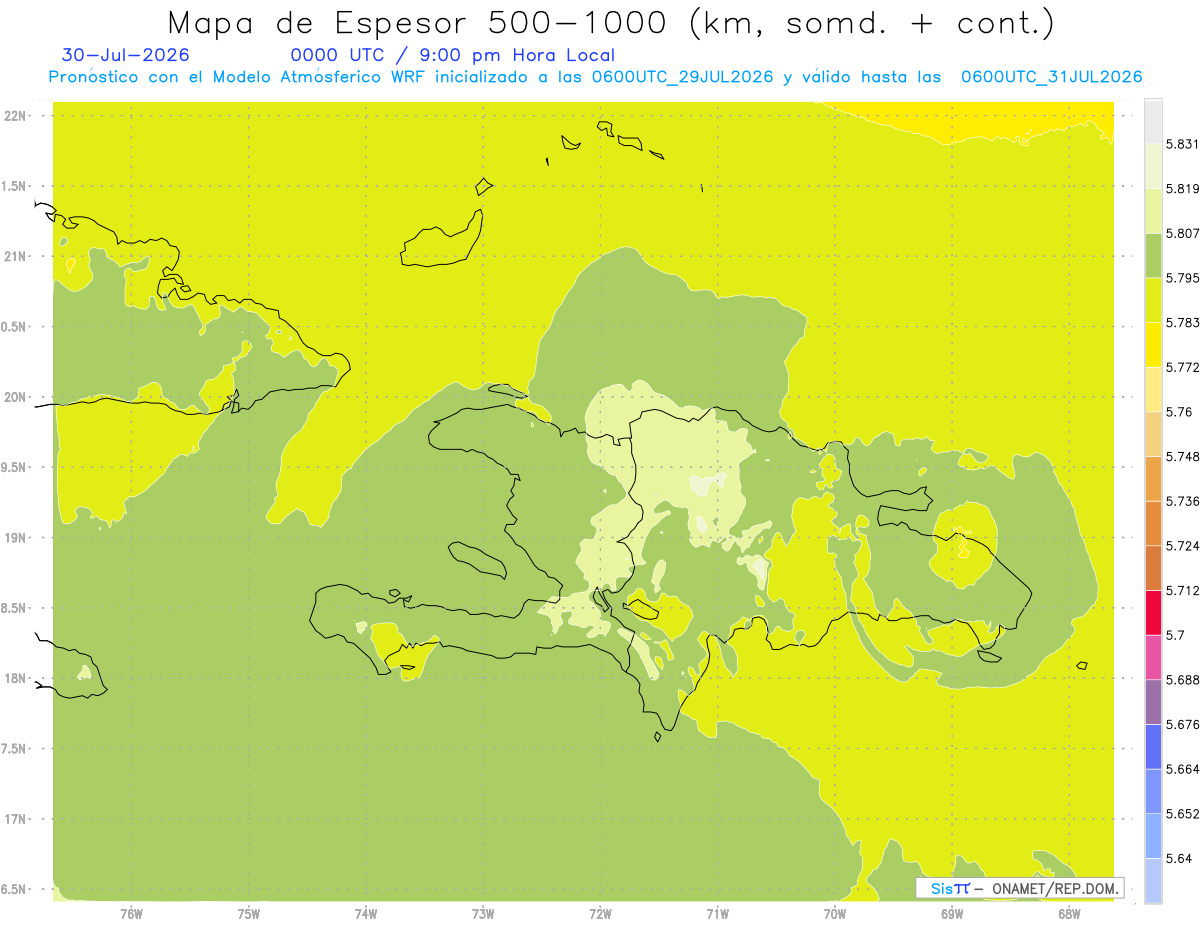Click the orange swatch between 5.736 and 5.748
The width and height of the screenshot is (1200, 927).
(x=1153, y=478)
